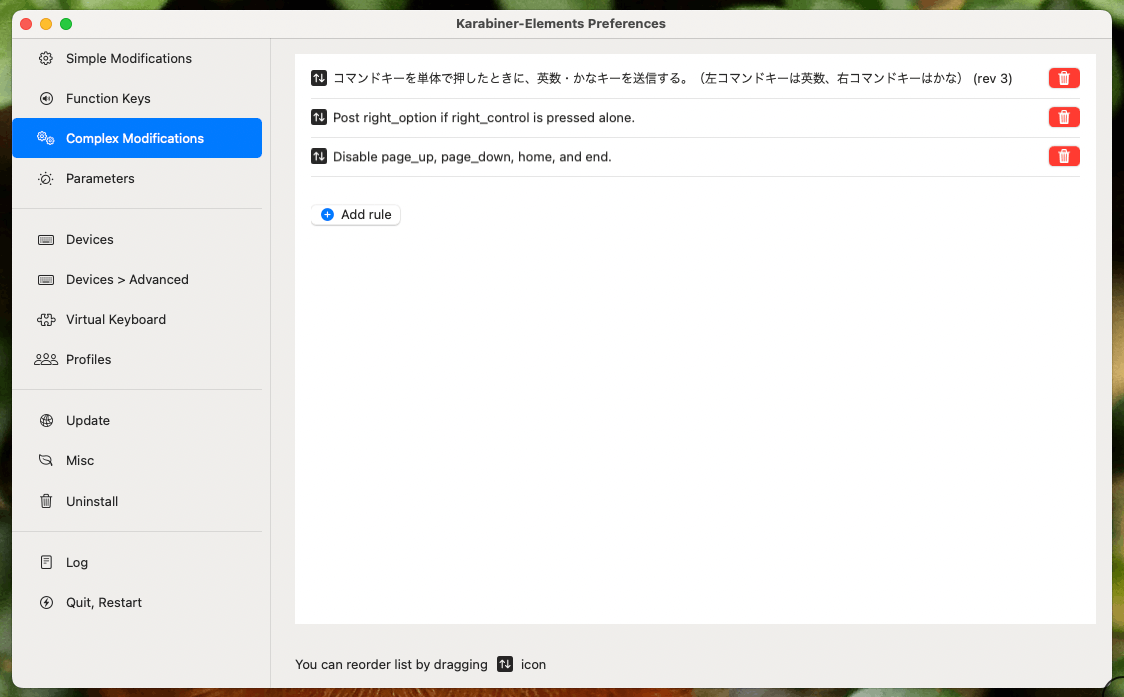Open Profiles using the people icon
This screenshot has height=697, width=1124.
click(x=45, y=359)
